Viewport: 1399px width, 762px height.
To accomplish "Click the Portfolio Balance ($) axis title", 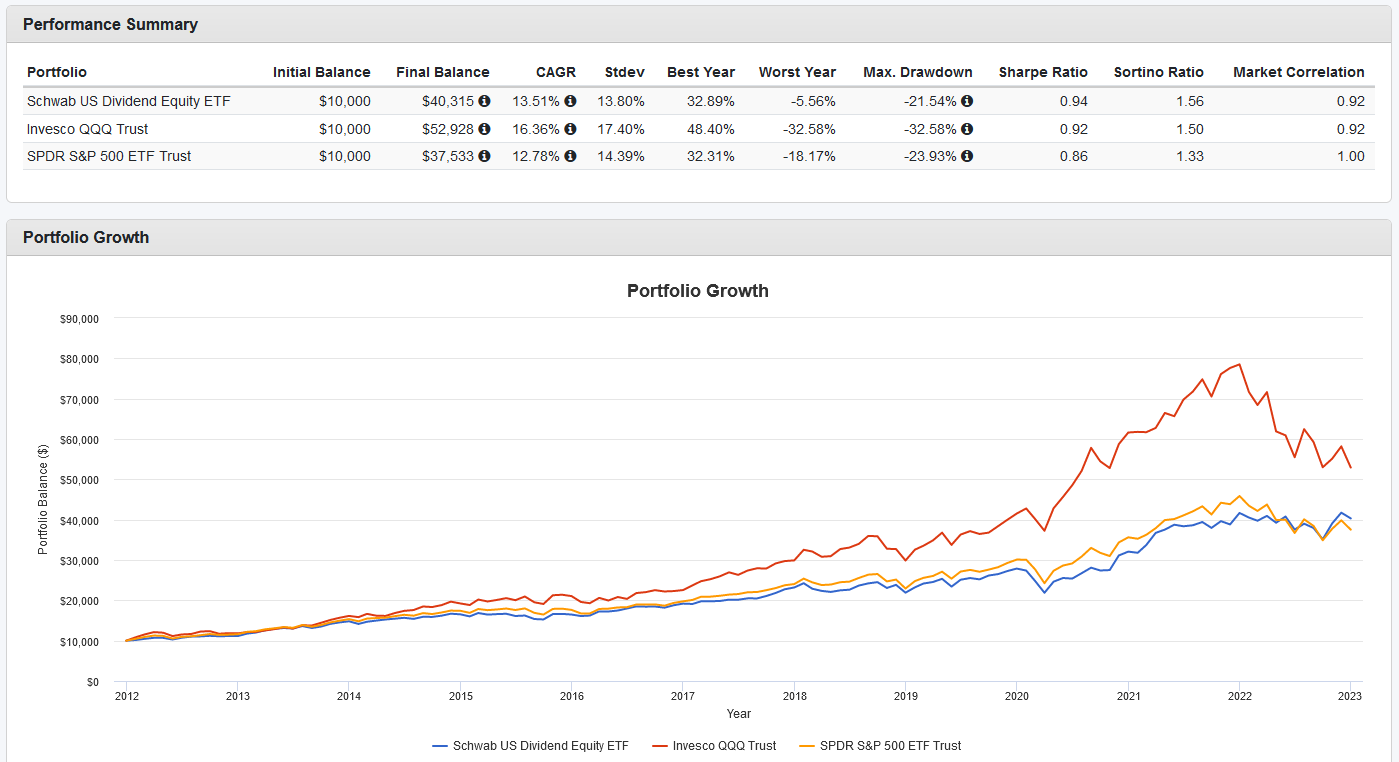I will point(43,500).
